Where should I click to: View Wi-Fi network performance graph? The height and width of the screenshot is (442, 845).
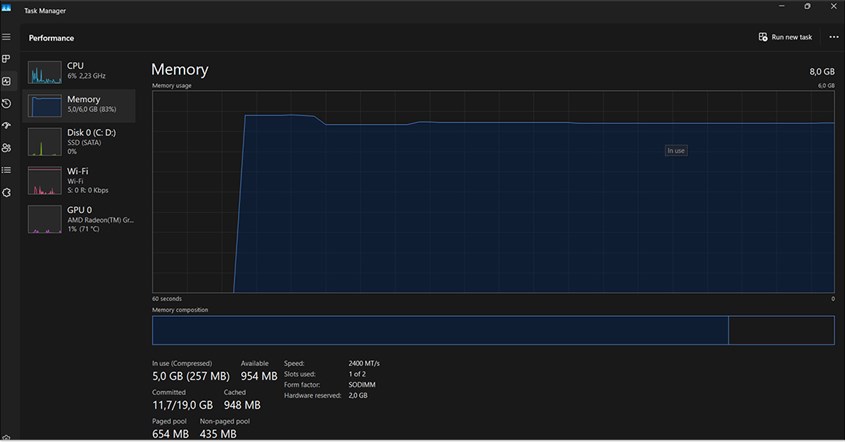pyautogui.click(x=80, y=179)
